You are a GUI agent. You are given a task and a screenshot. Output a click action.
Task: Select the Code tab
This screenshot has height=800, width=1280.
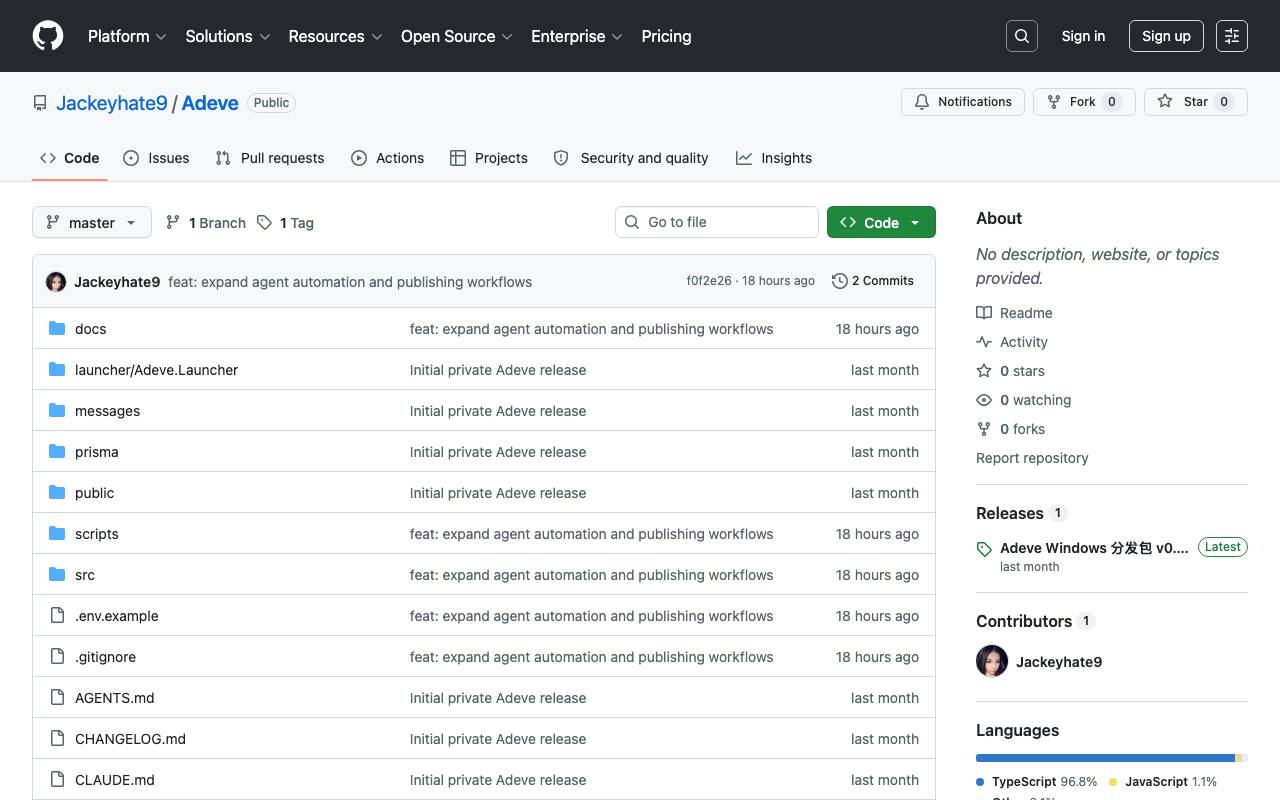click(70, 158)
